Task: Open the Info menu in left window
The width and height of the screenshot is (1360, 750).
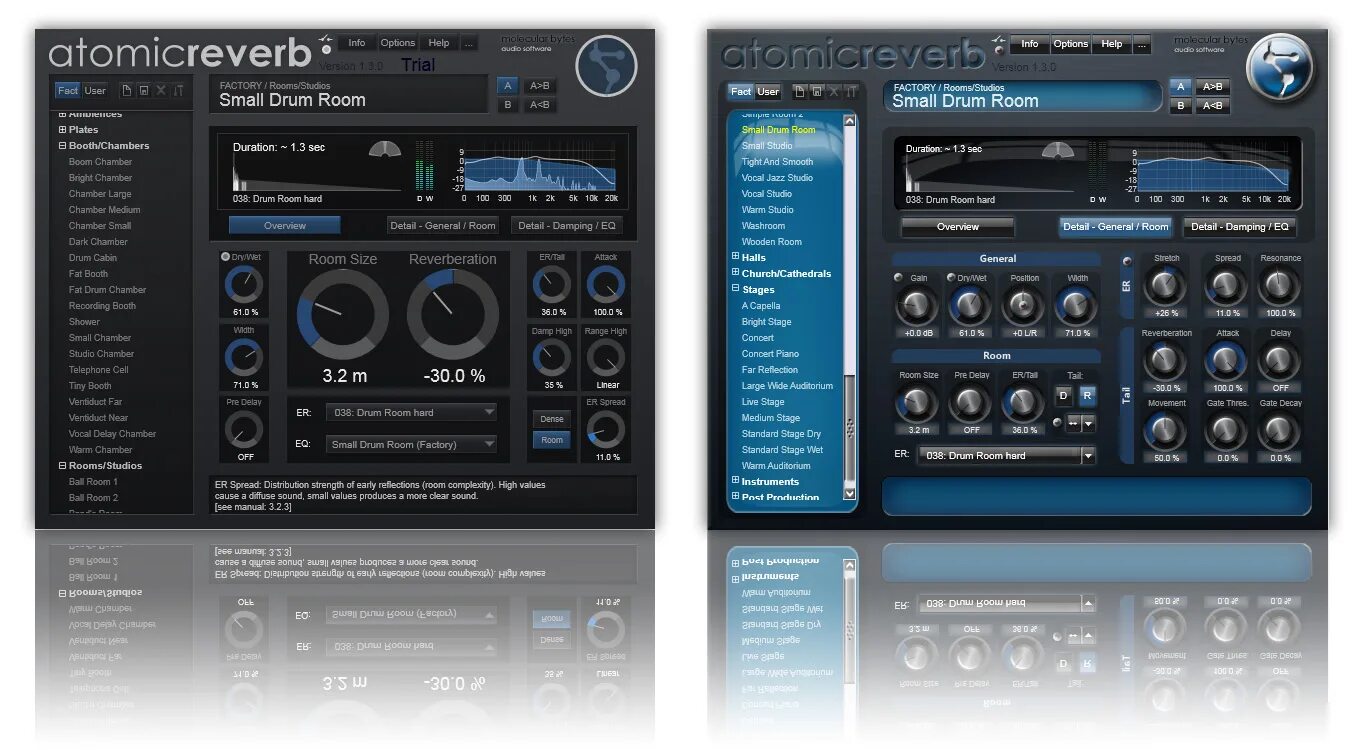Action: [356, 43]
